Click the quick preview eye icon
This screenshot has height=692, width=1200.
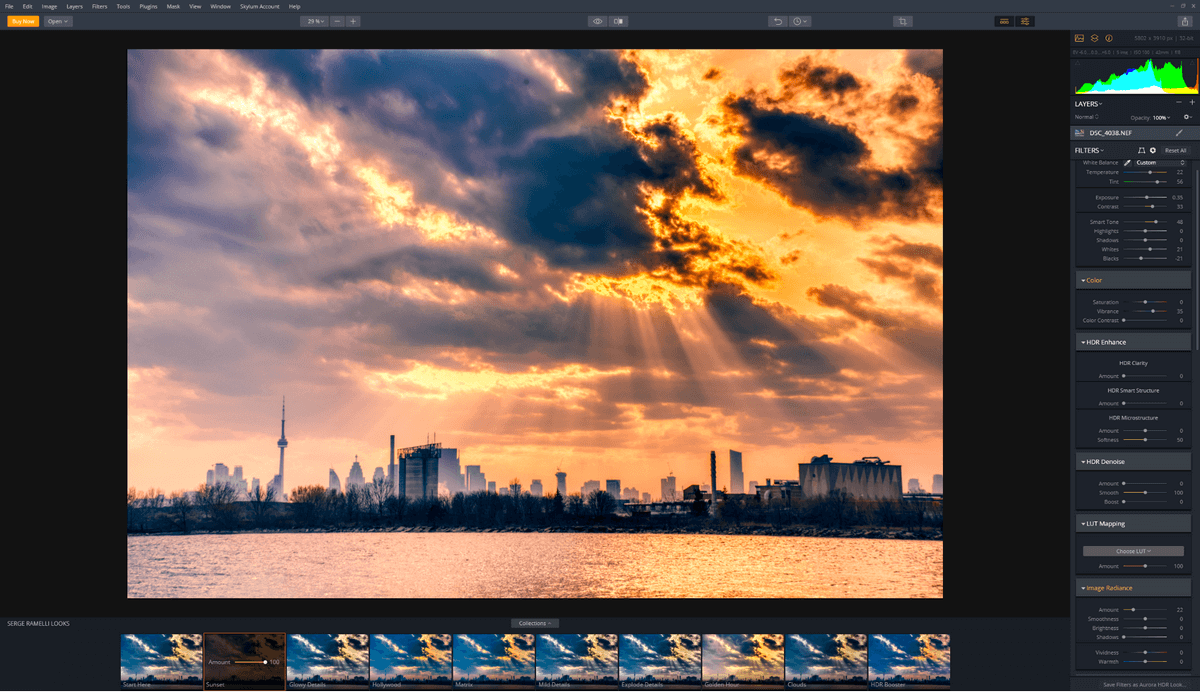point(597,21)
